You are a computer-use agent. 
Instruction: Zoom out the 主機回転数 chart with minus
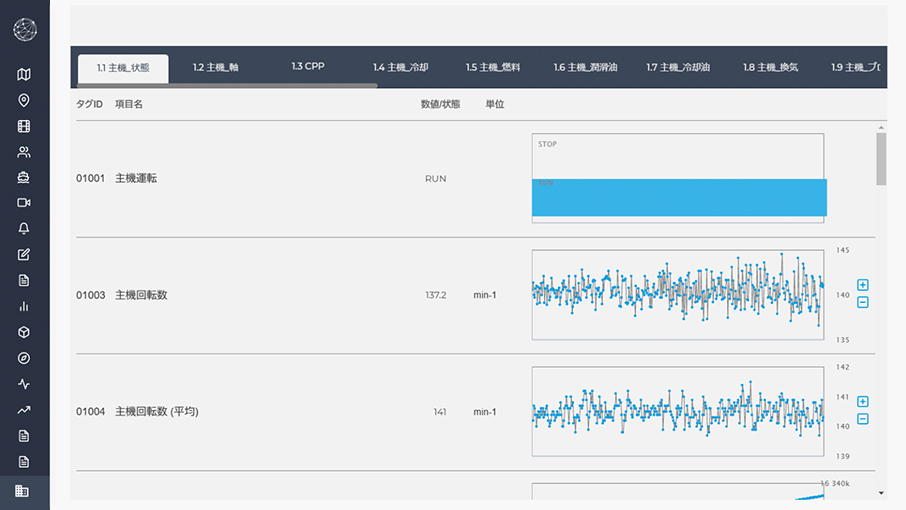pyautogui.click(x=863, y=302)
